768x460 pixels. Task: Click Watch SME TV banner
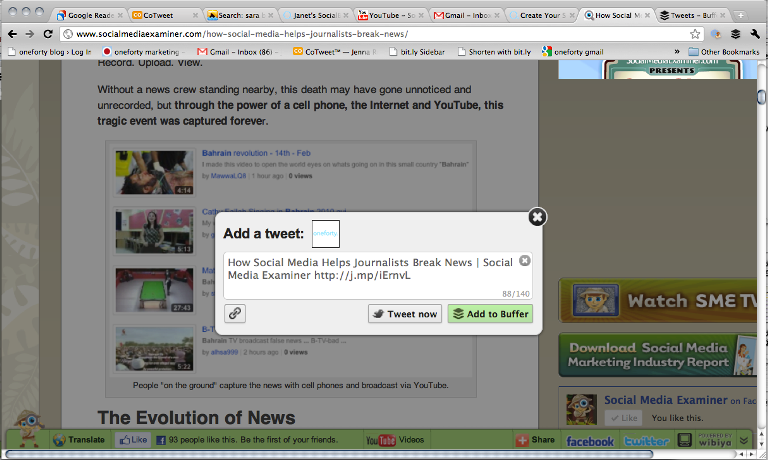coord(658,300)
